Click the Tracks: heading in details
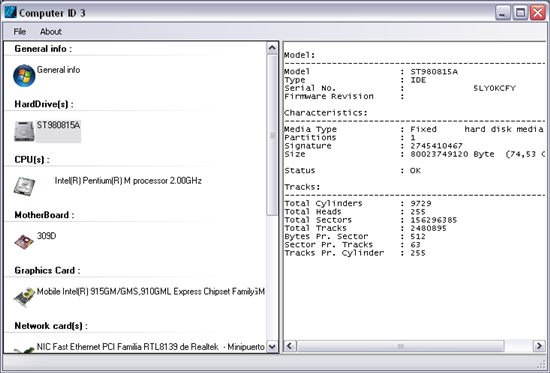This screenshot has height=373, width=550. (302, 187)
